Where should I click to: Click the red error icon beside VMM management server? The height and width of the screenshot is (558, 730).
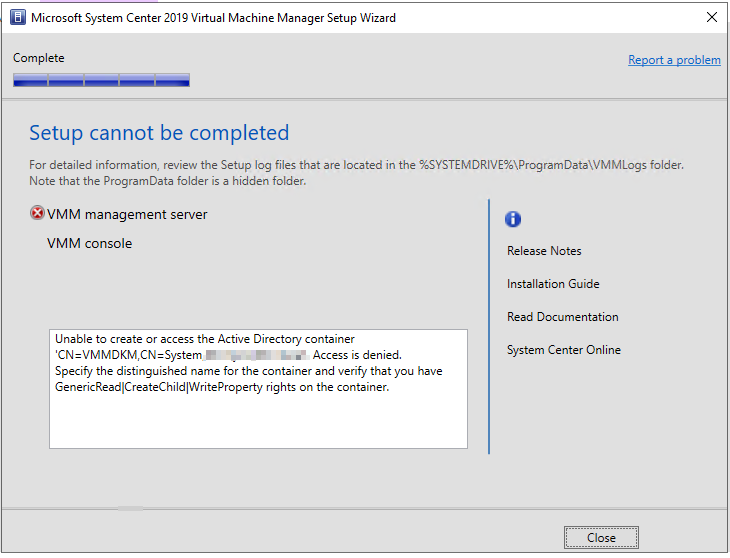(37, 213)
